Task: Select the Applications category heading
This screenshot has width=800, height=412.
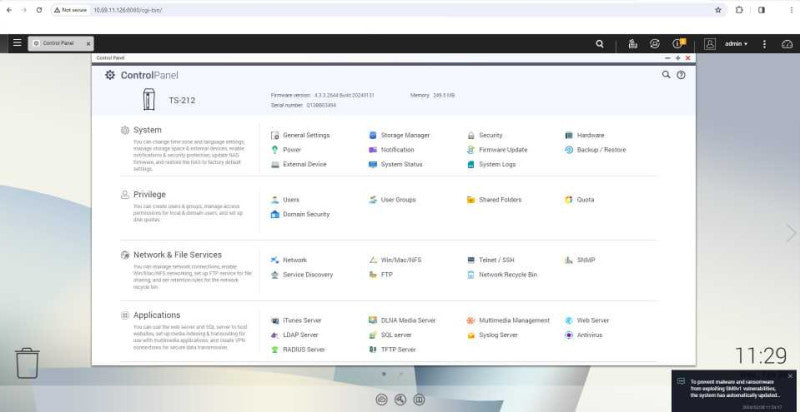Action: pyautogui.click(x=157, y=315)
